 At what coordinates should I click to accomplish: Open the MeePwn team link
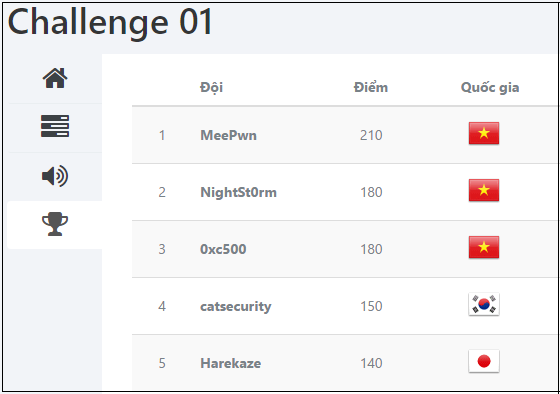(x=228, y=135)
